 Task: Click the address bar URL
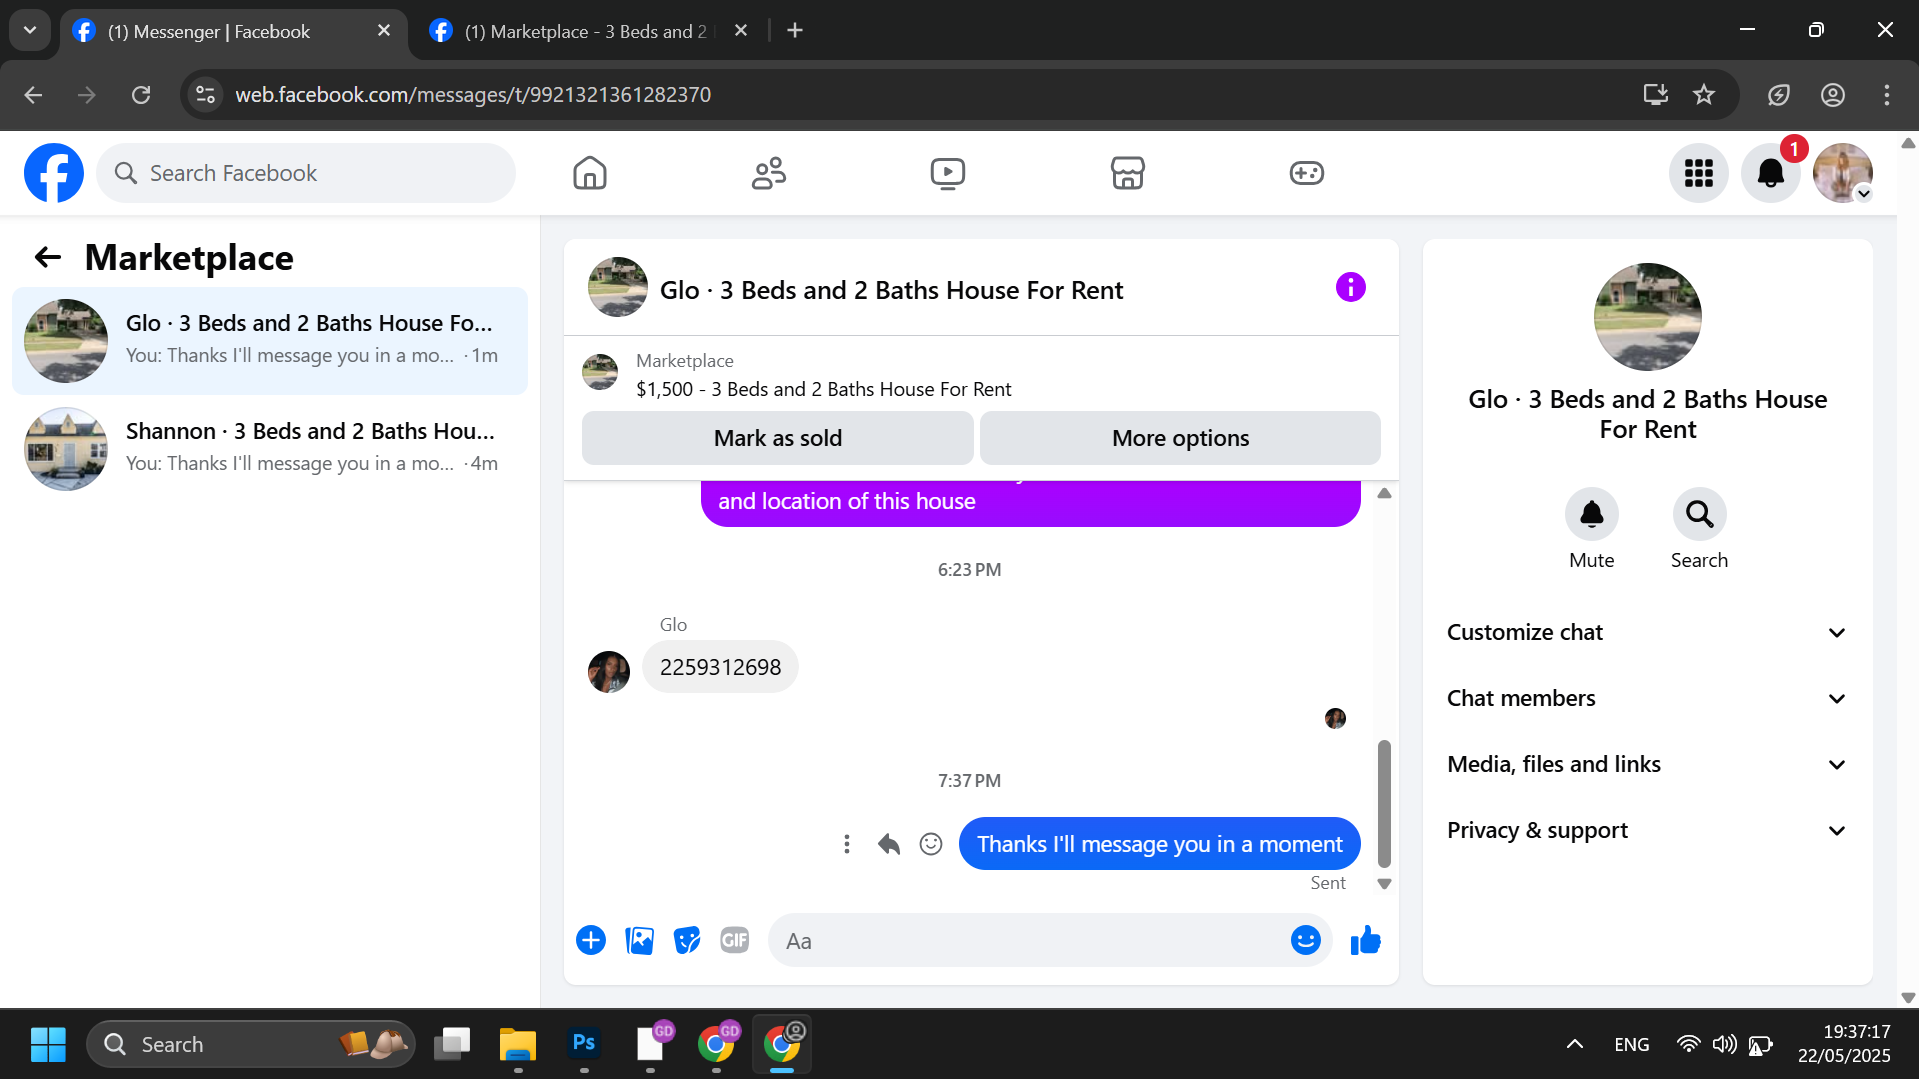(473, 95)
